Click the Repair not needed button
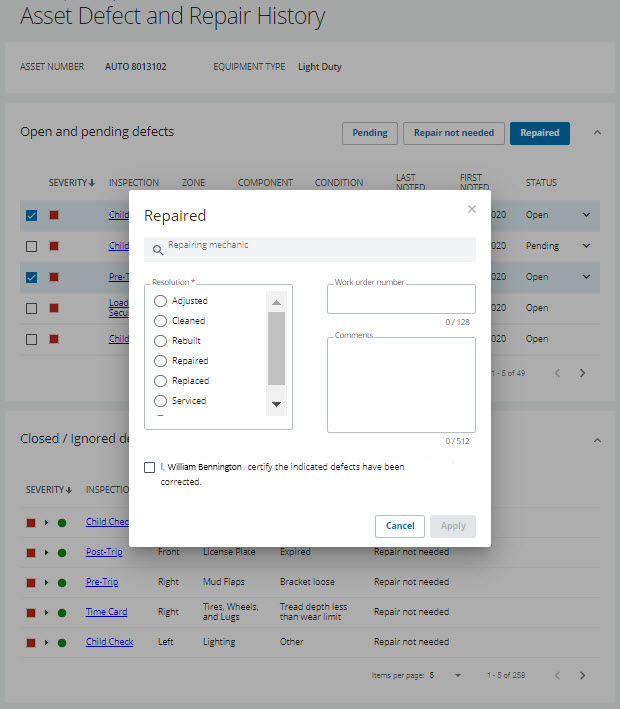The height and width of the screenshot is (709, 620). point(454,133)
